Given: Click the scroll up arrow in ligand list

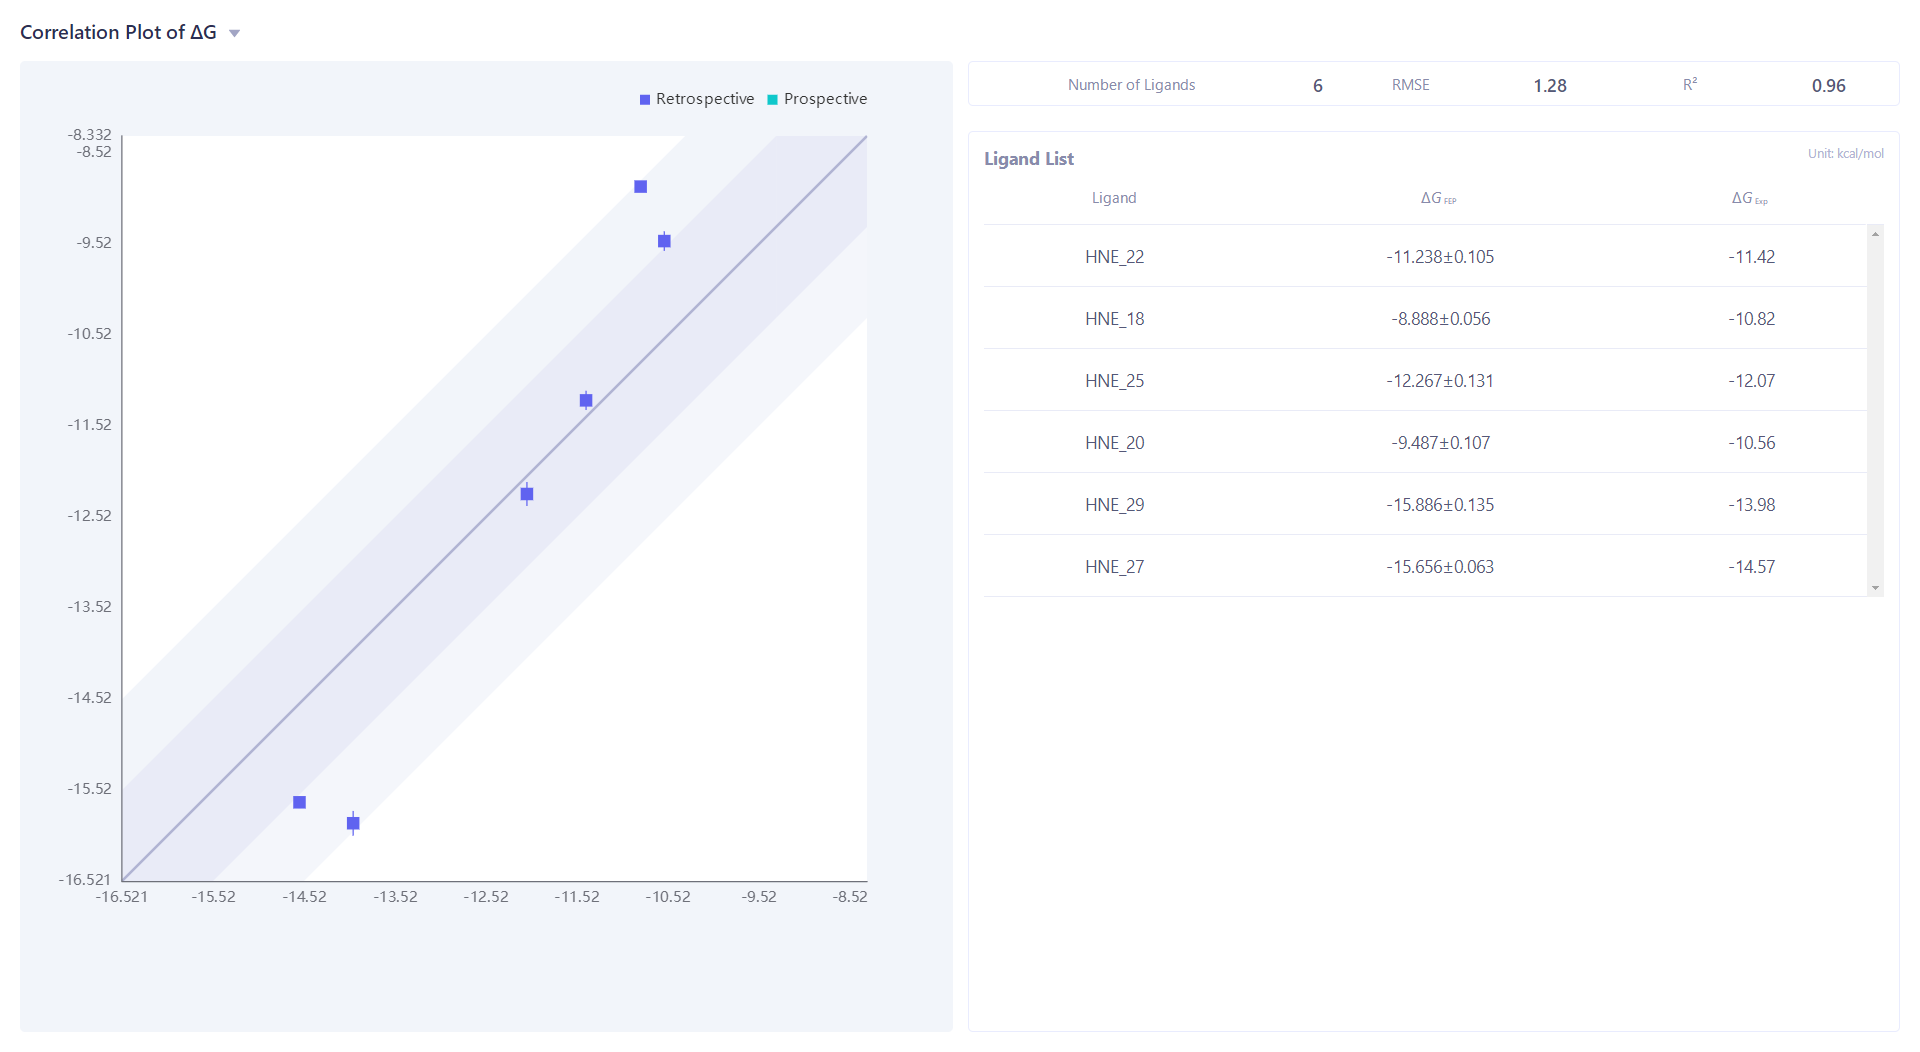Looking at the screenshot, I should [x=1875, y=234].
